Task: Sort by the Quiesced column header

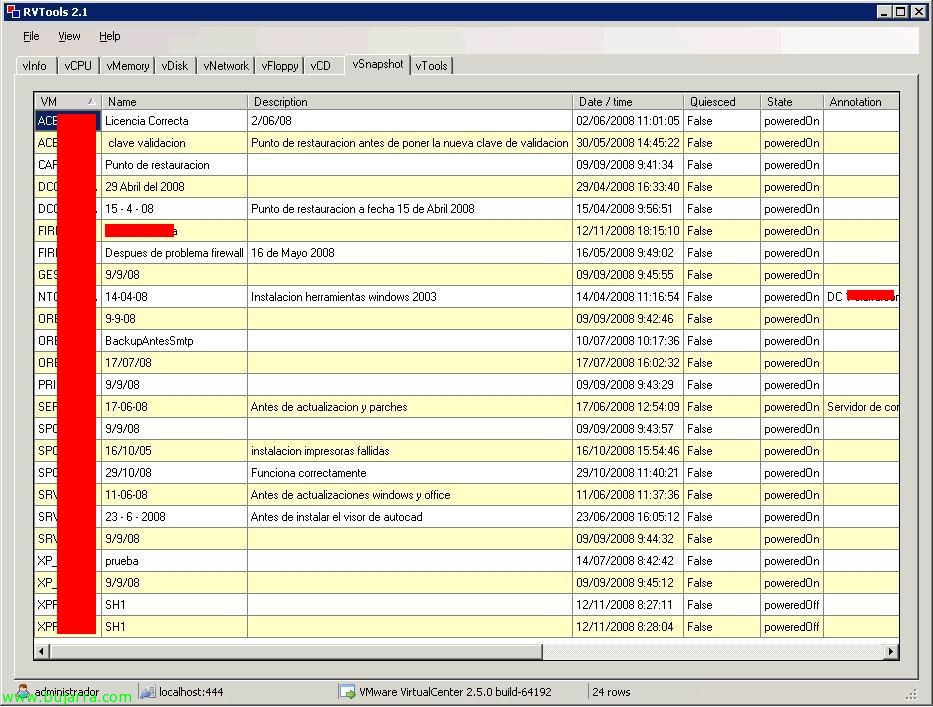Action: pyautogui.click(x=722, y=102)
